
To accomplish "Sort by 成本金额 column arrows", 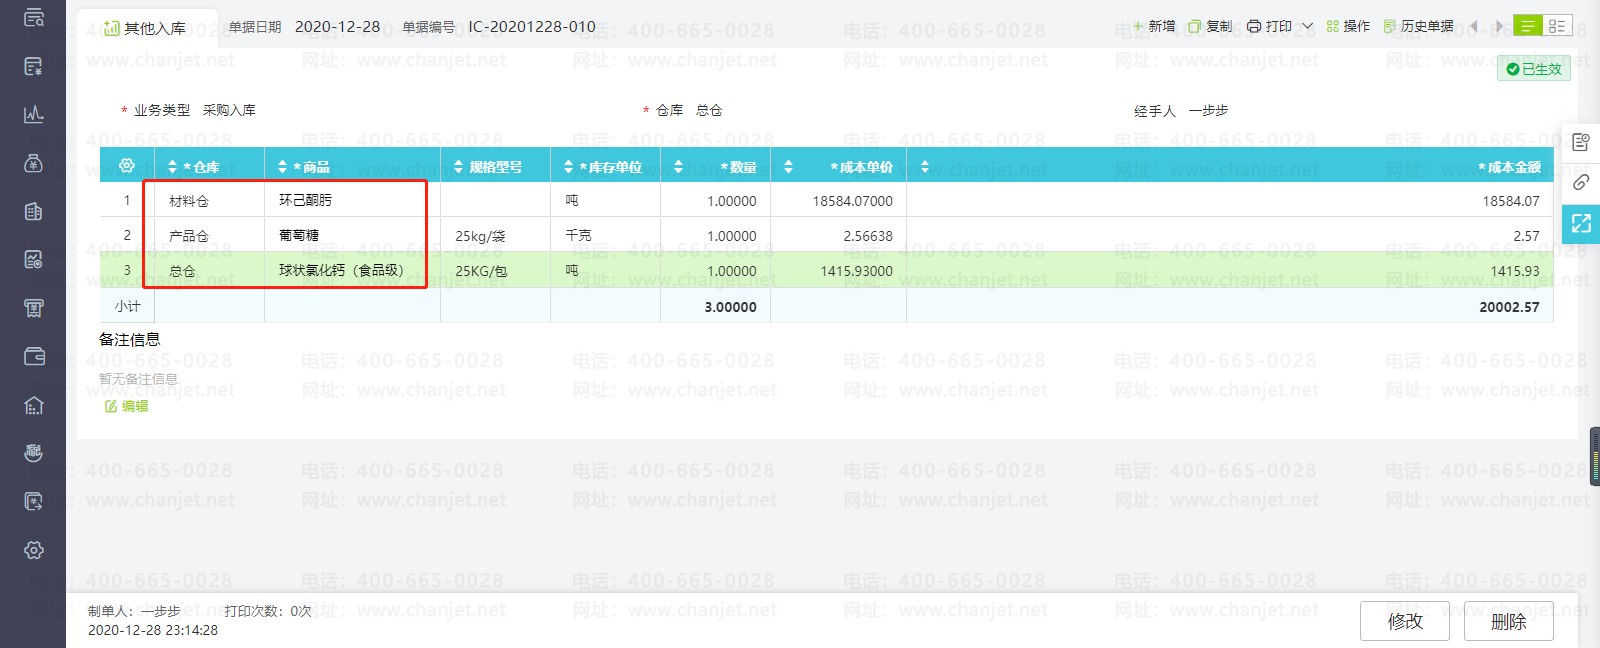I will pyautogui.click(x=925, y=167).
